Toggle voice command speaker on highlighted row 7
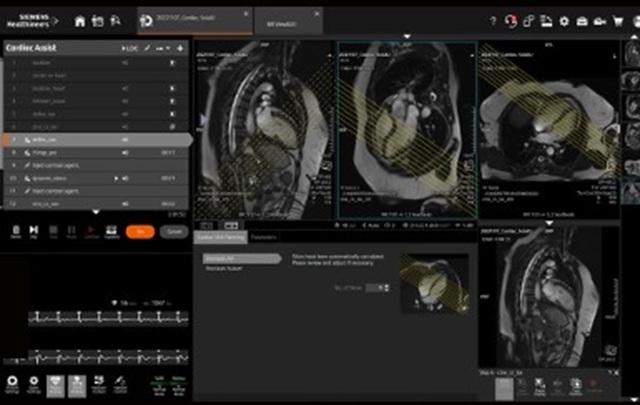 [x=125, y=140]
